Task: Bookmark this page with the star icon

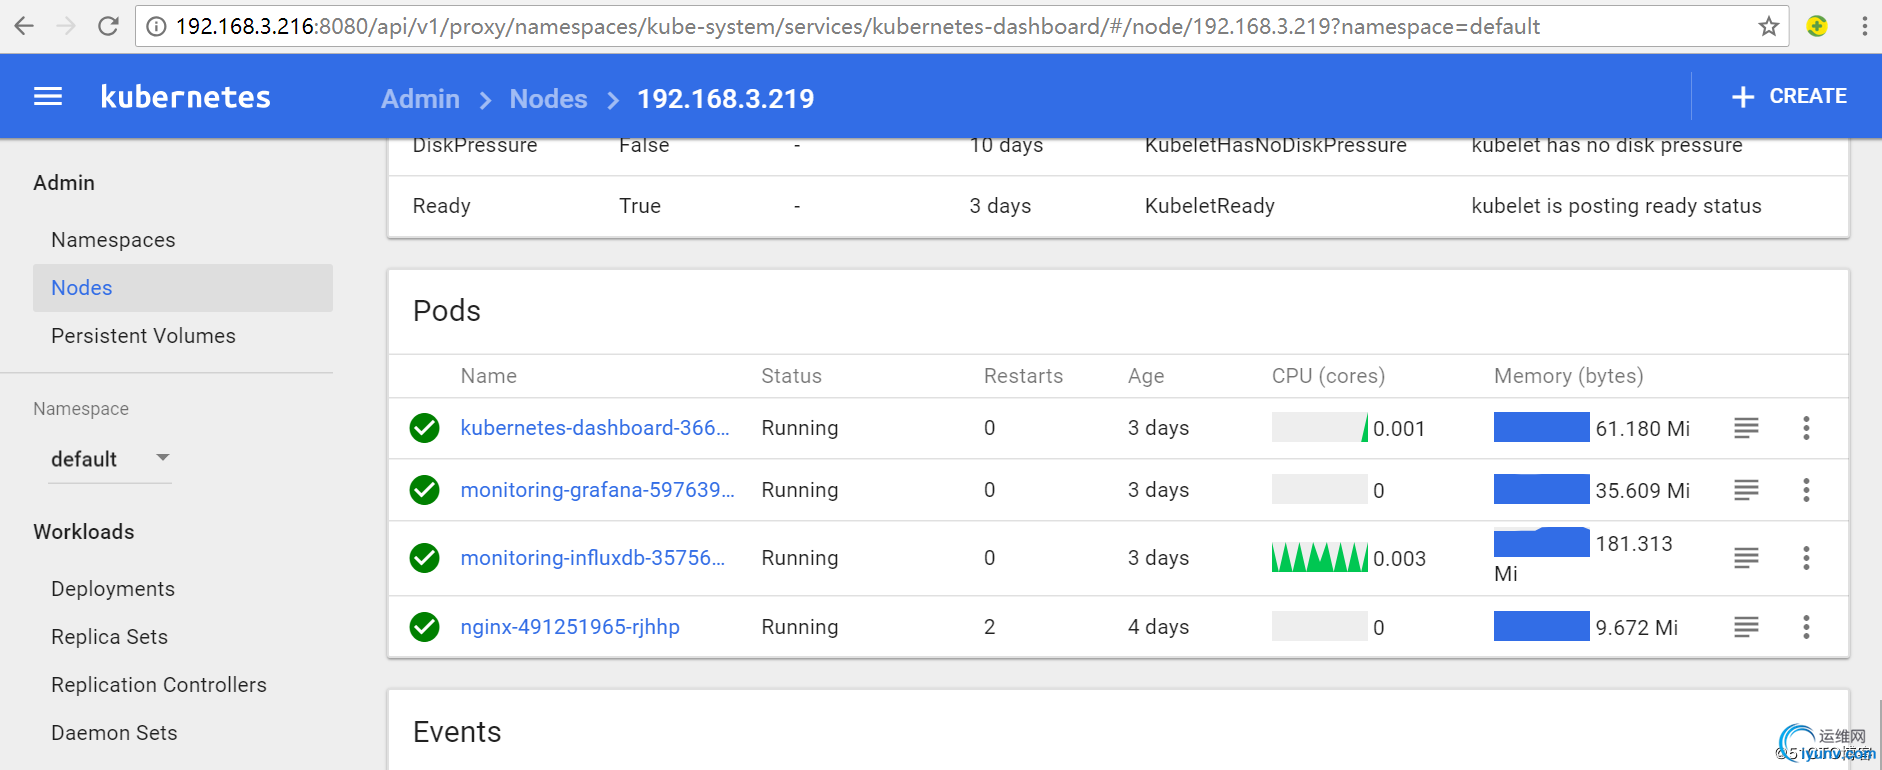Action: tap(1769, 26)
